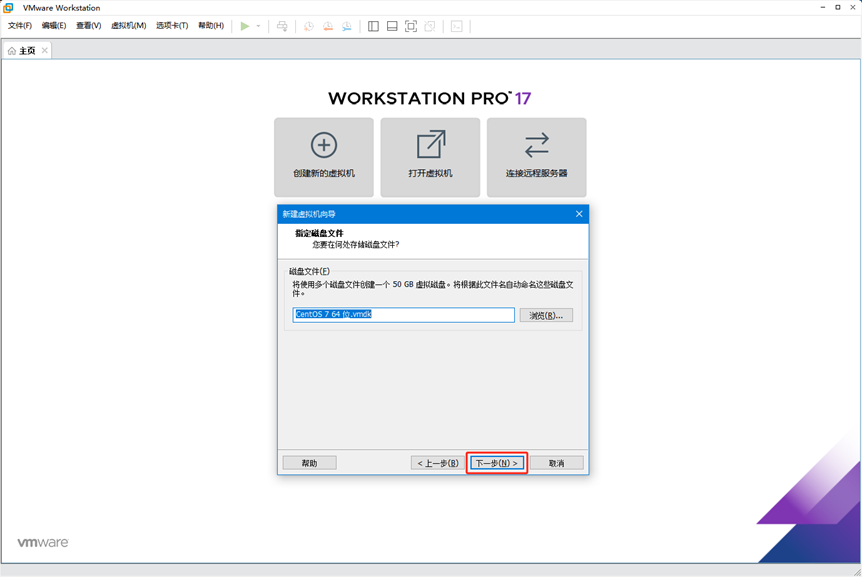The image size is (862, 577).
Task: Toggle the thumbnail bar view icon
Action: coord(392,26)
